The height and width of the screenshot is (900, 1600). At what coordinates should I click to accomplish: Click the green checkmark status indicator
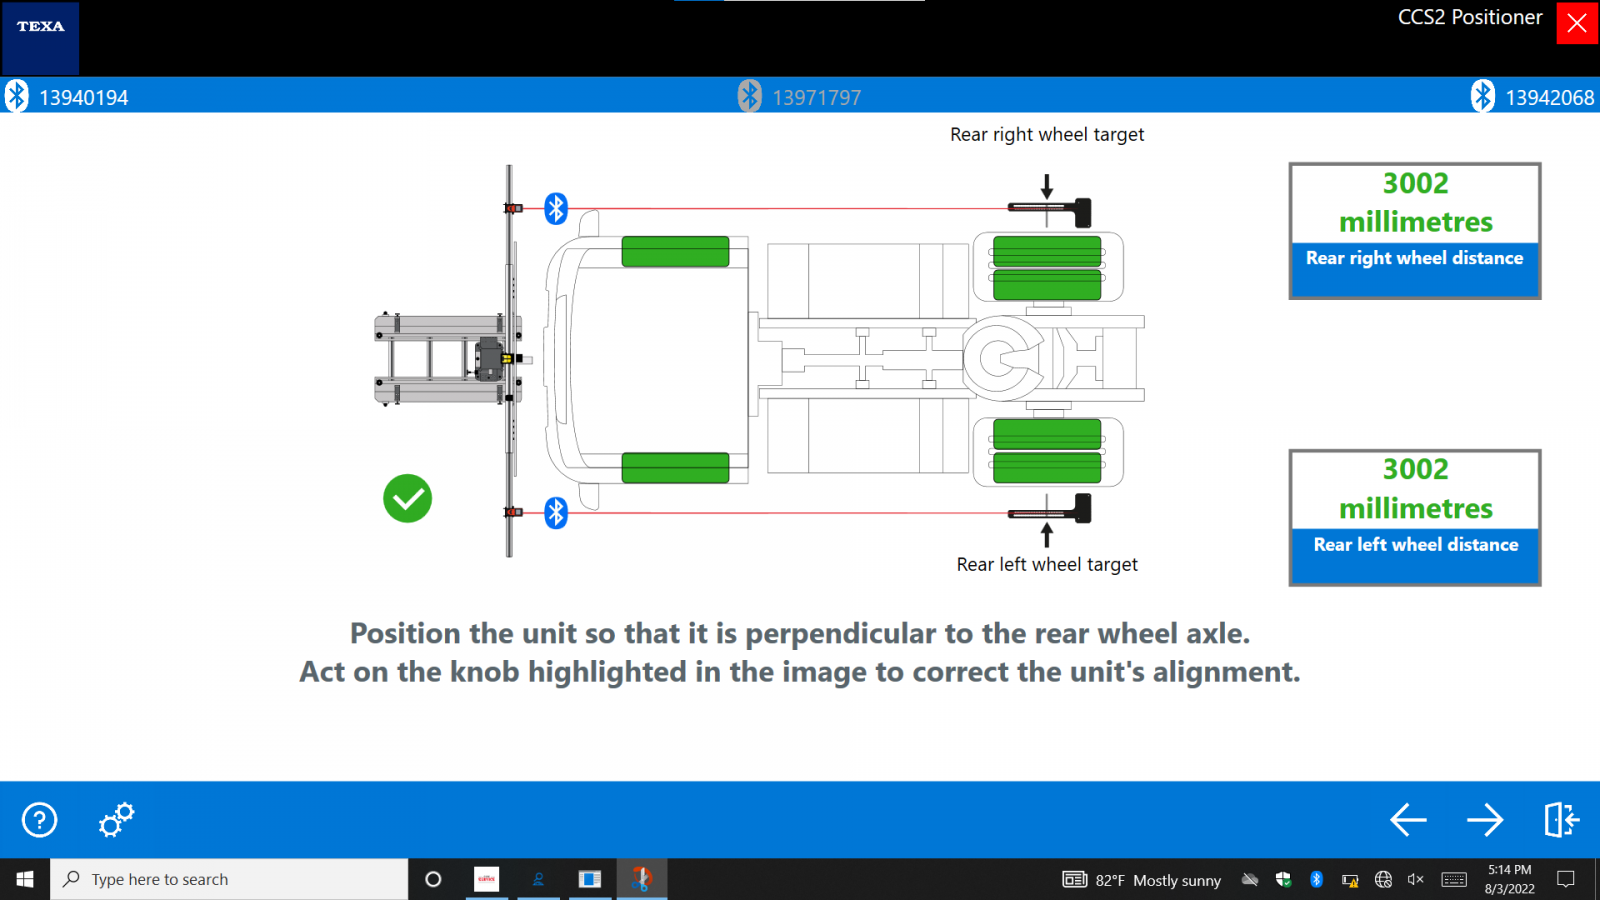(x=407, y=498)
